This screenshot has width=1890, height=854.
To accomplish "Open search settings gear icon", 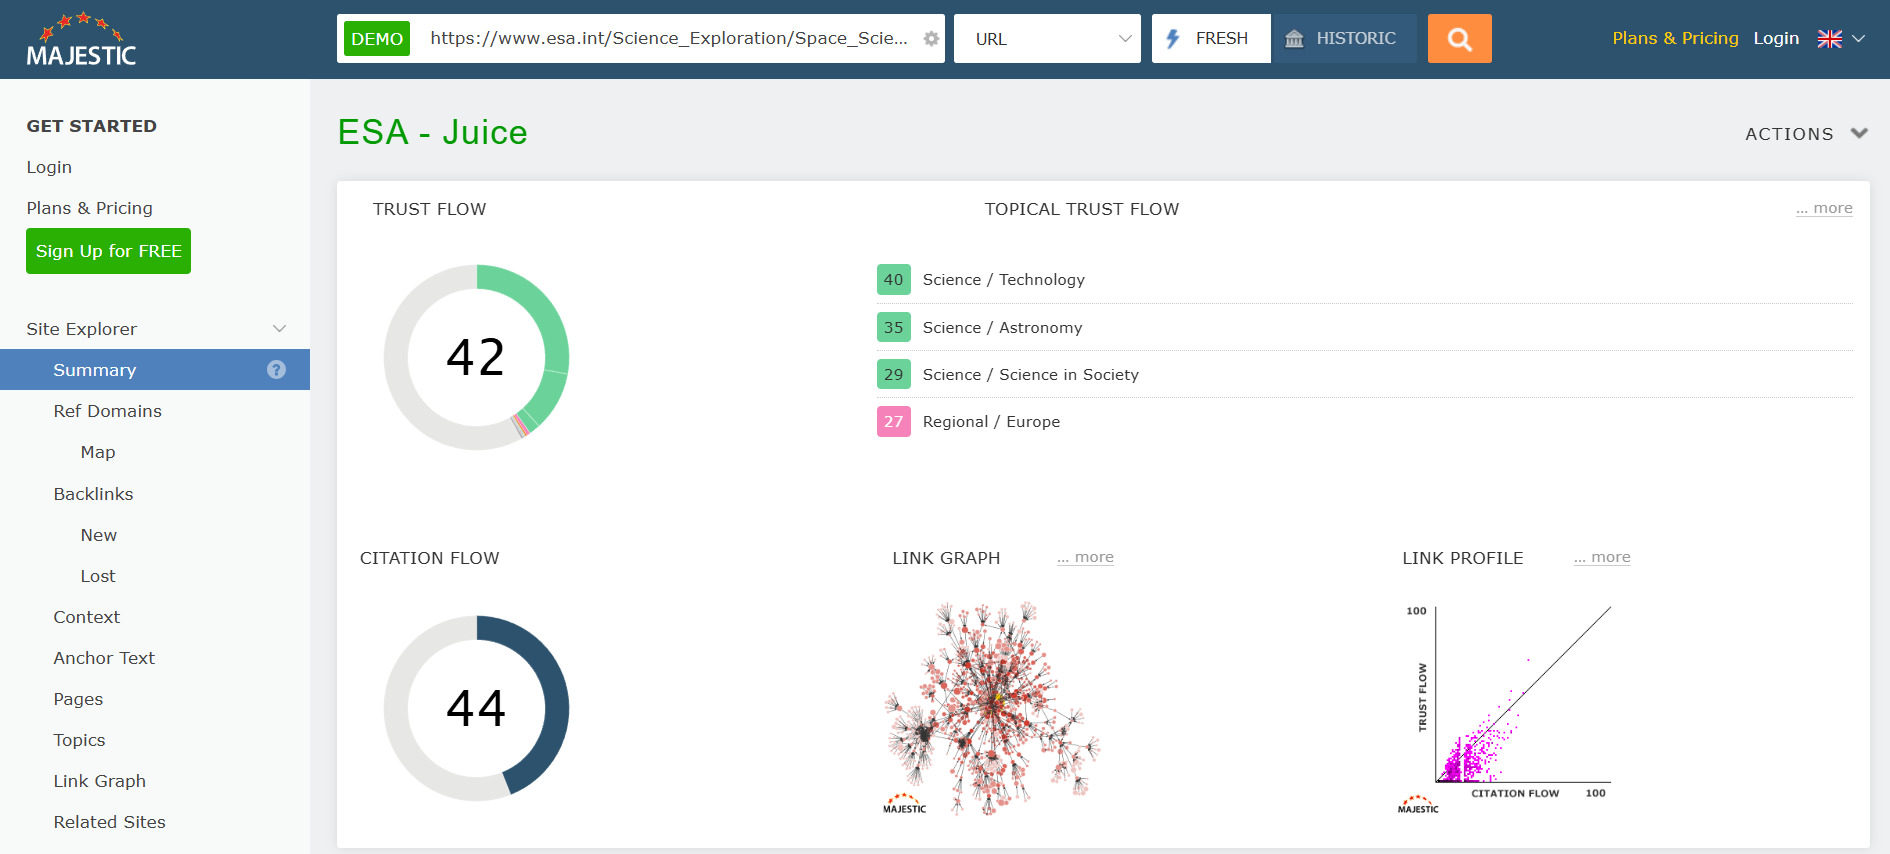I will point(931,39).
